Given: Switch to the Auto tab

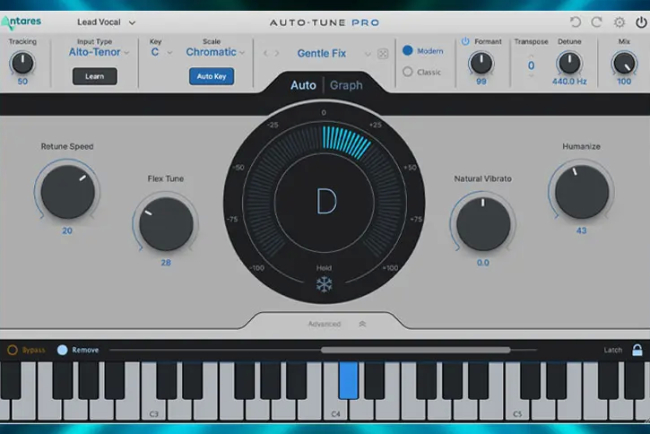Looking at the screenshot, I should (303, 85).
